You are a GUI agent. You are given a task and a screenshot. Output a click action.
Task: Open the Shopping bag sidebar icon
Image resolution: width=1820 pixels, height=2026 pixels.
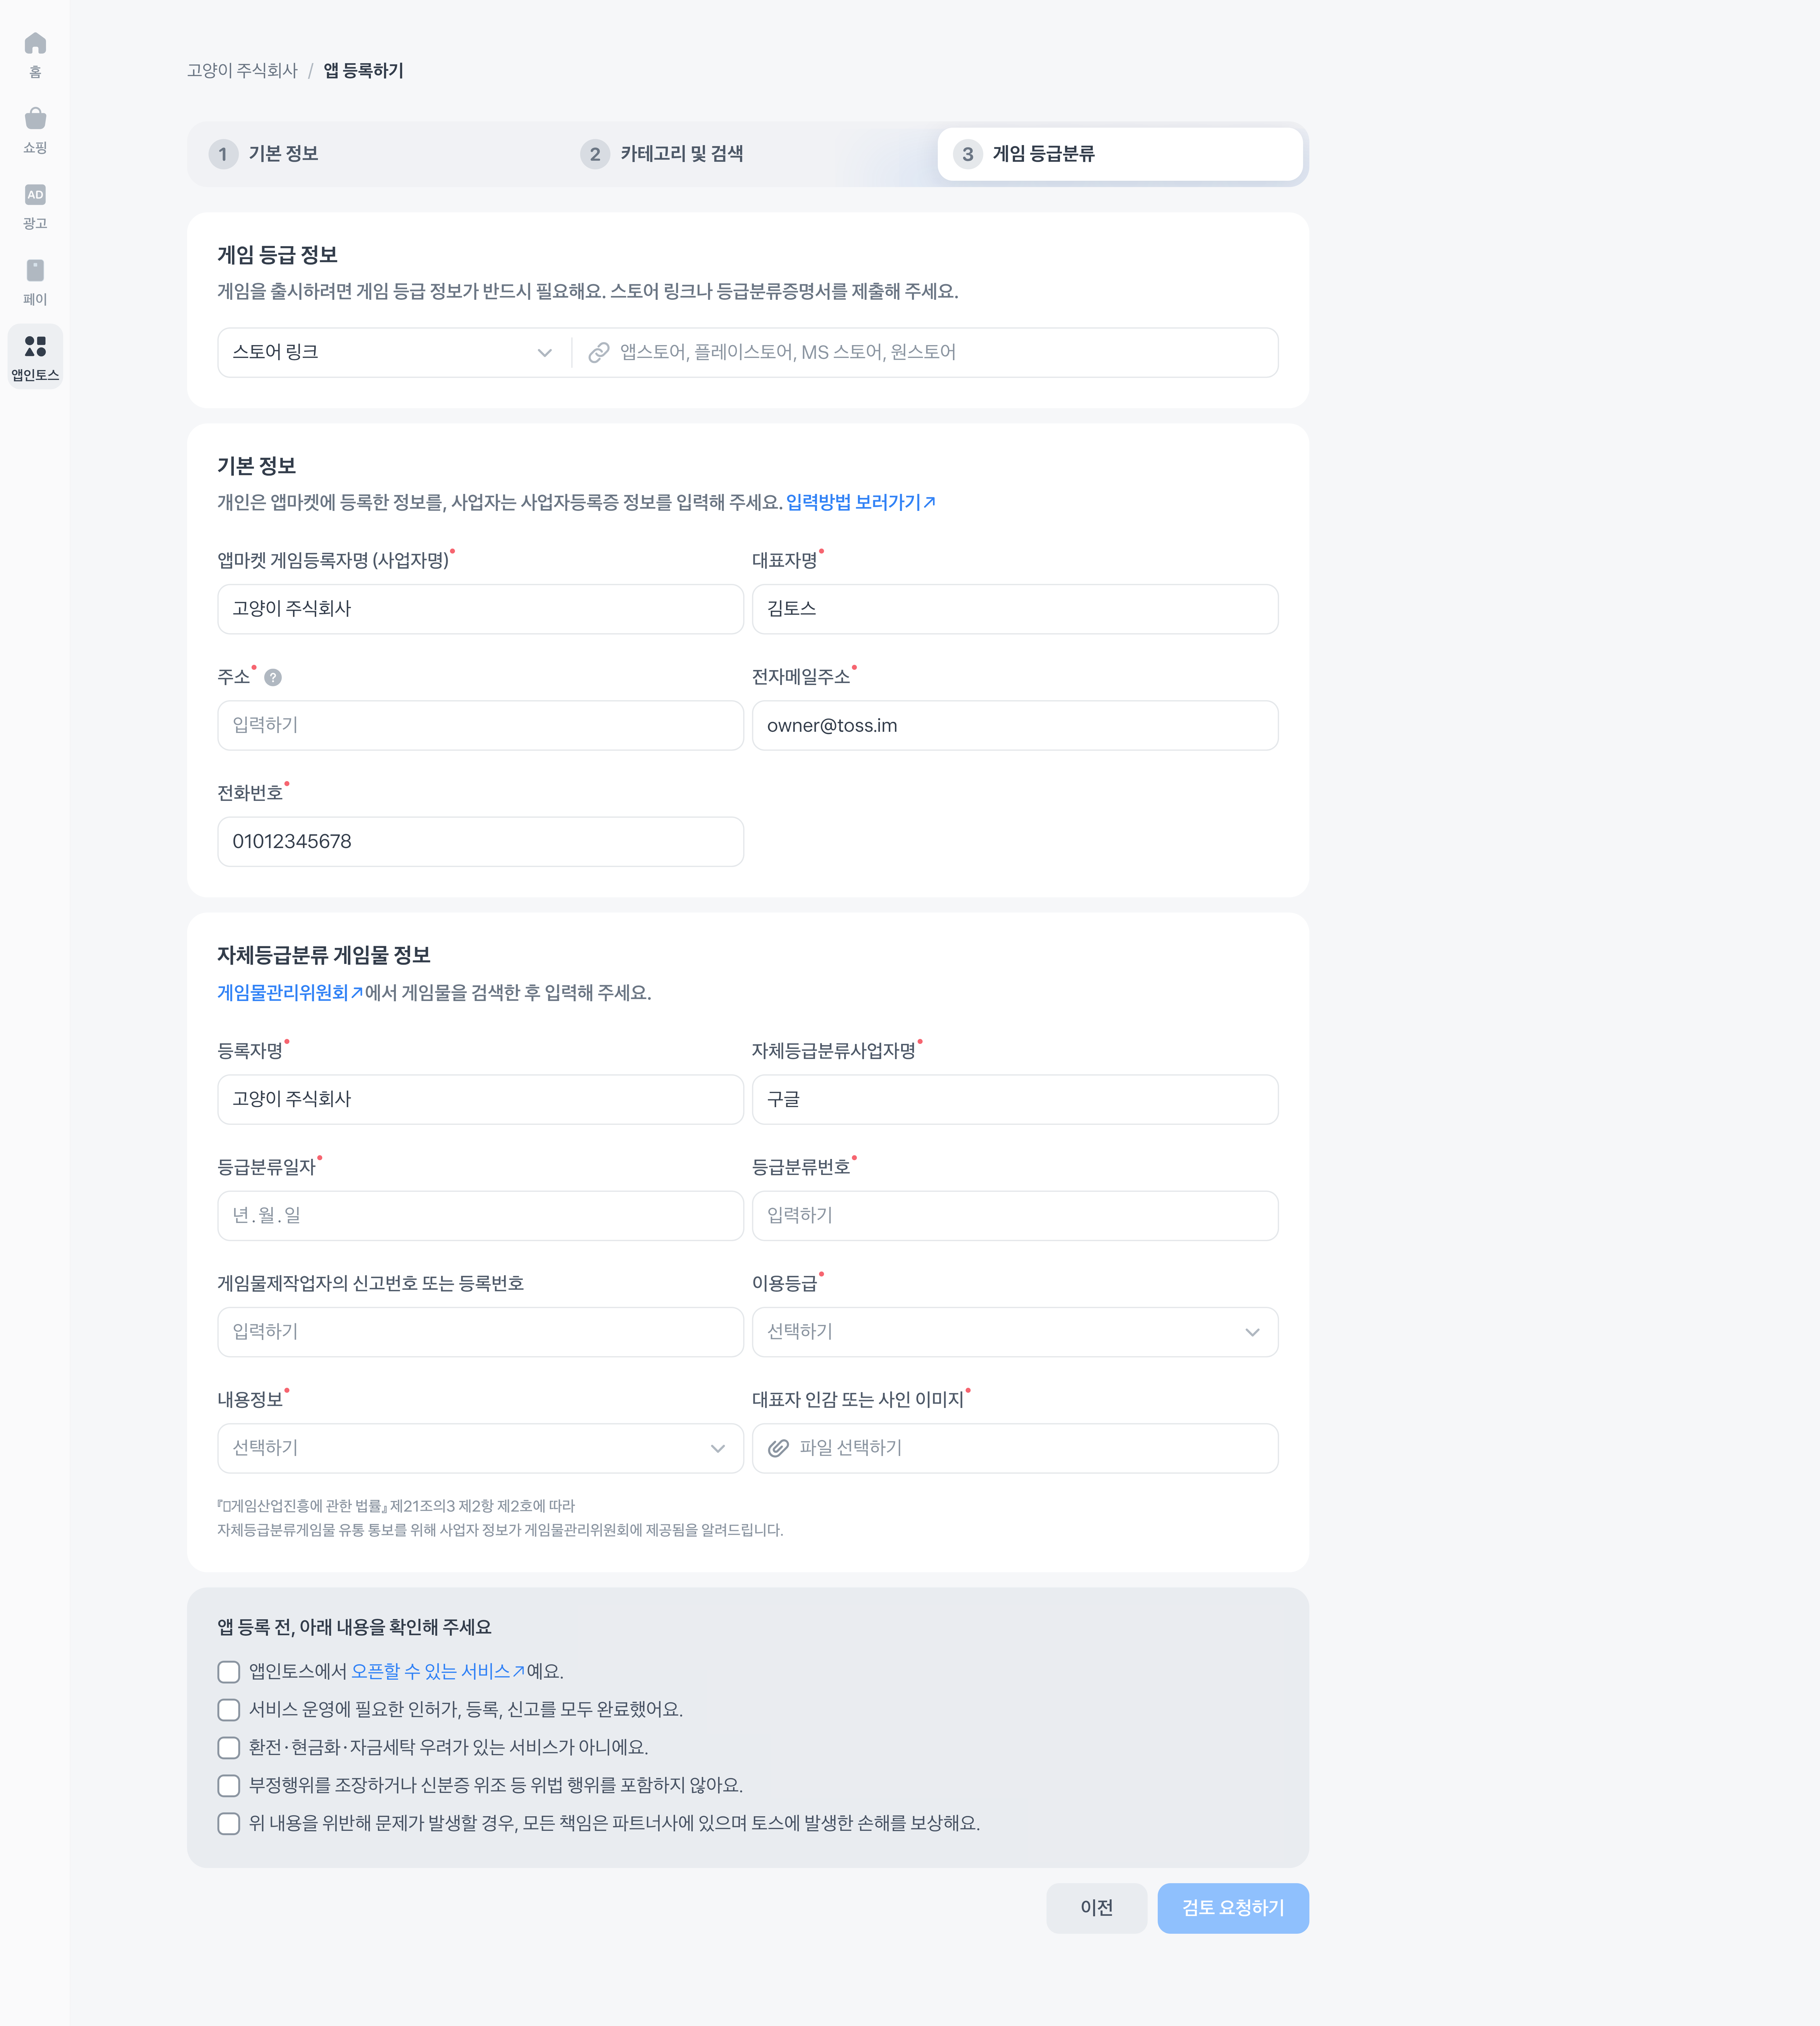35,119
